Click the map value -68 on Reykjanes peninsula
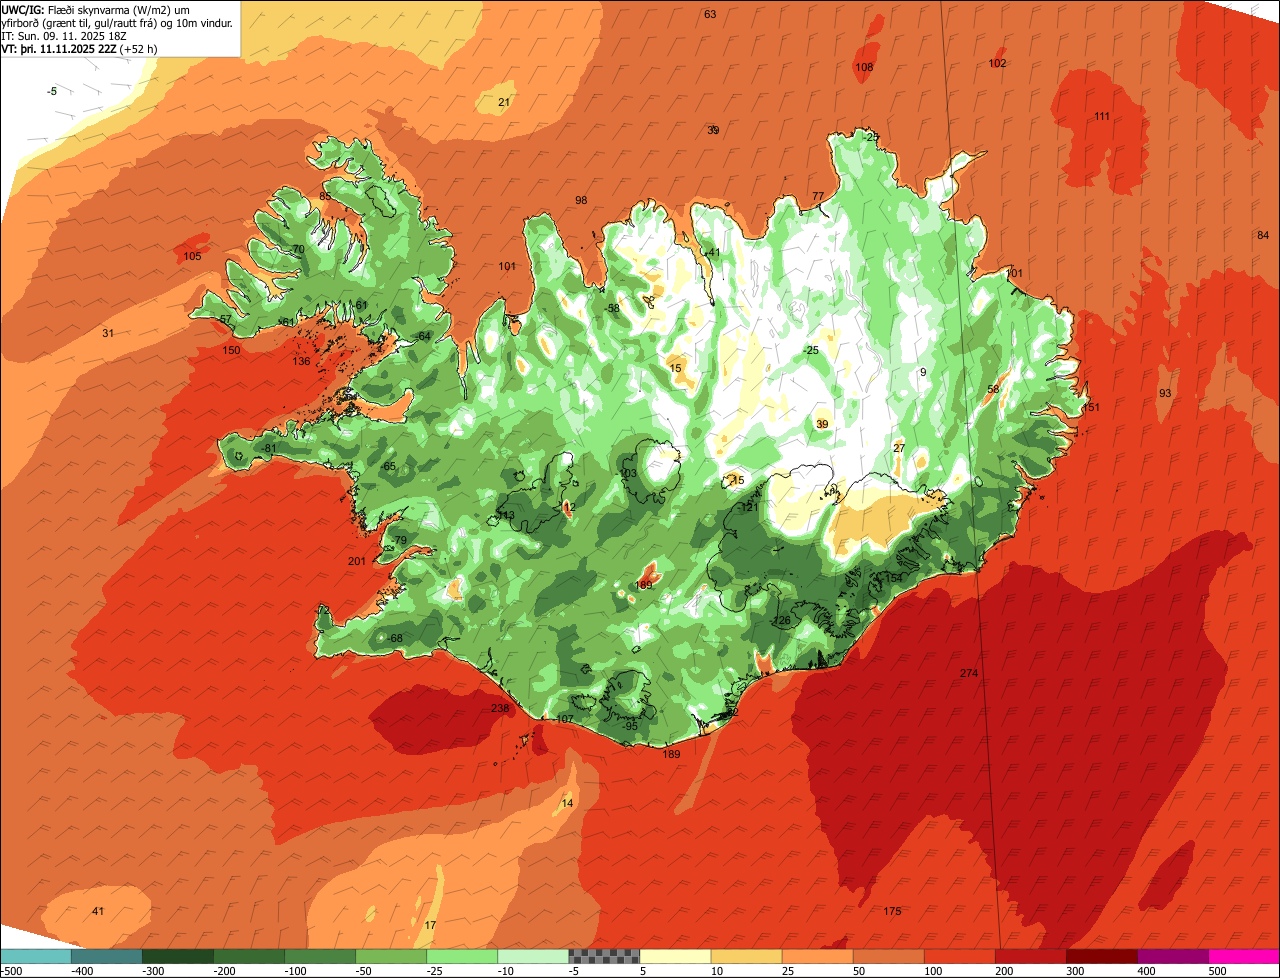Viewport: 1280px width, 978px height. pos(395,638)
